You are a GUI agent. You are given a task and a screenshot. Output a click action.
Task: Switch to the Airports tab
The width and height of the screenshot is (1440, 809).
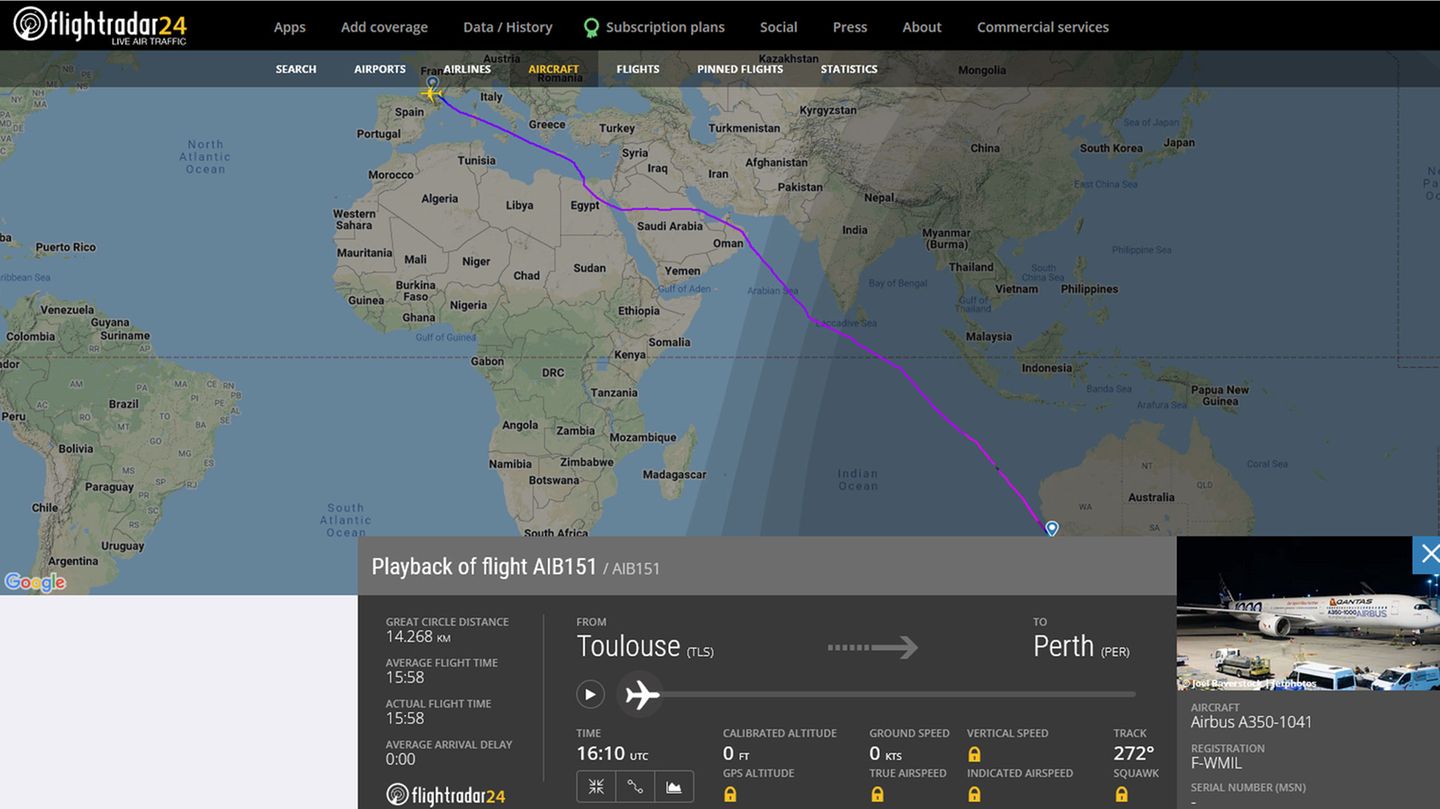point(380,69)
